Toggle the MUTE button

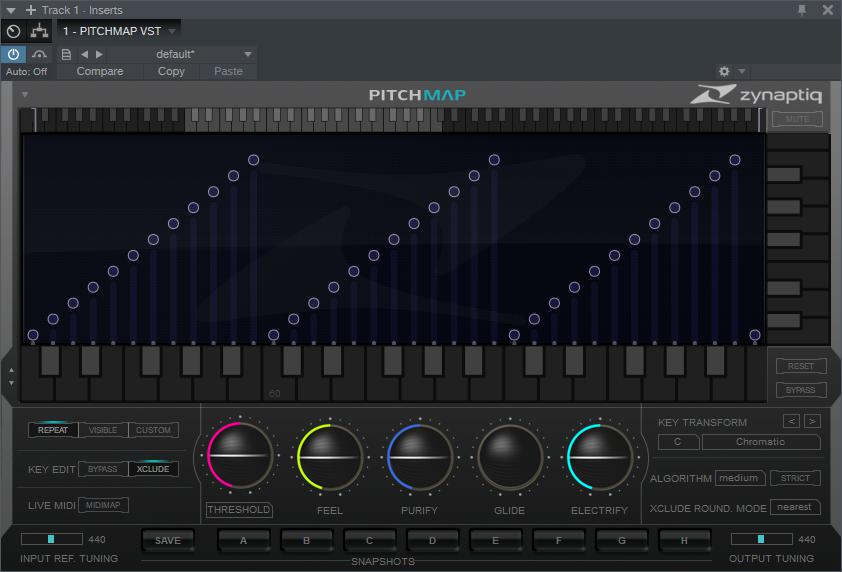click(797, 119)
